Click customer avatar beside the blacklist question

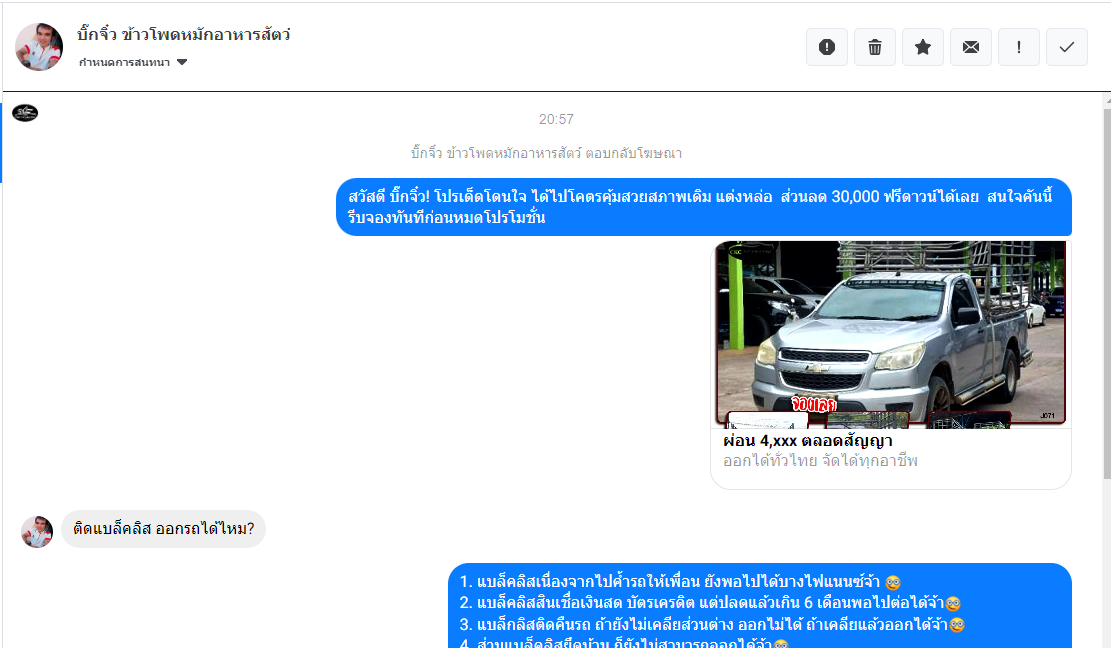pyautogui.click(x=37, y=531)
